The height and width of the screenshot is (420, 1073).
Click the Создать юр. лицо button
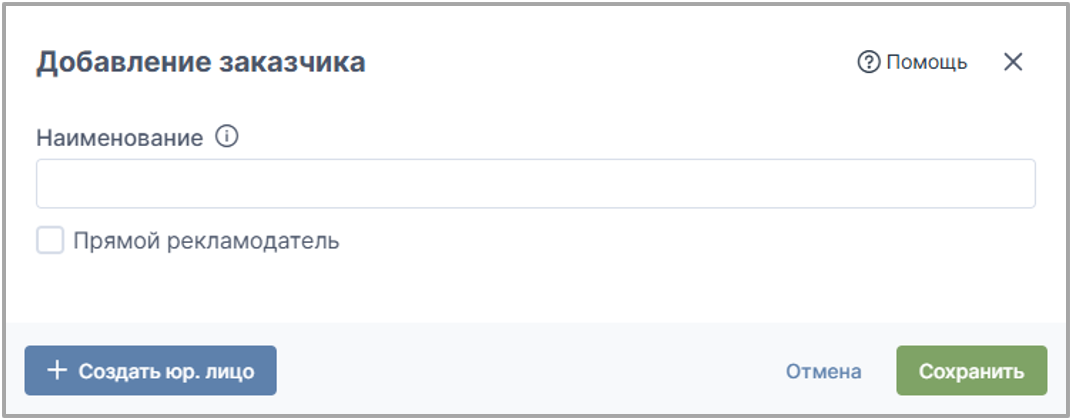(x=151, y=371)
